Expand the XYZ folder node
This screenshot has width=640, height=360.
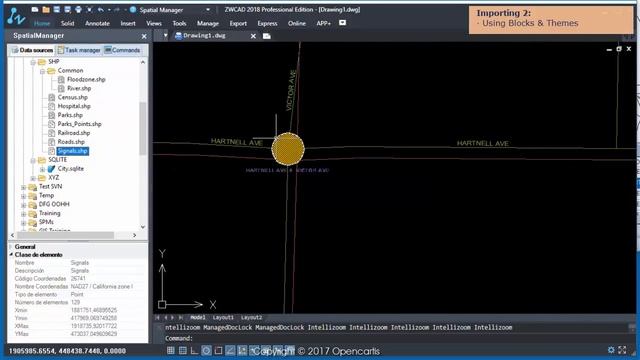pyautogui.click(x=33, y=178)
